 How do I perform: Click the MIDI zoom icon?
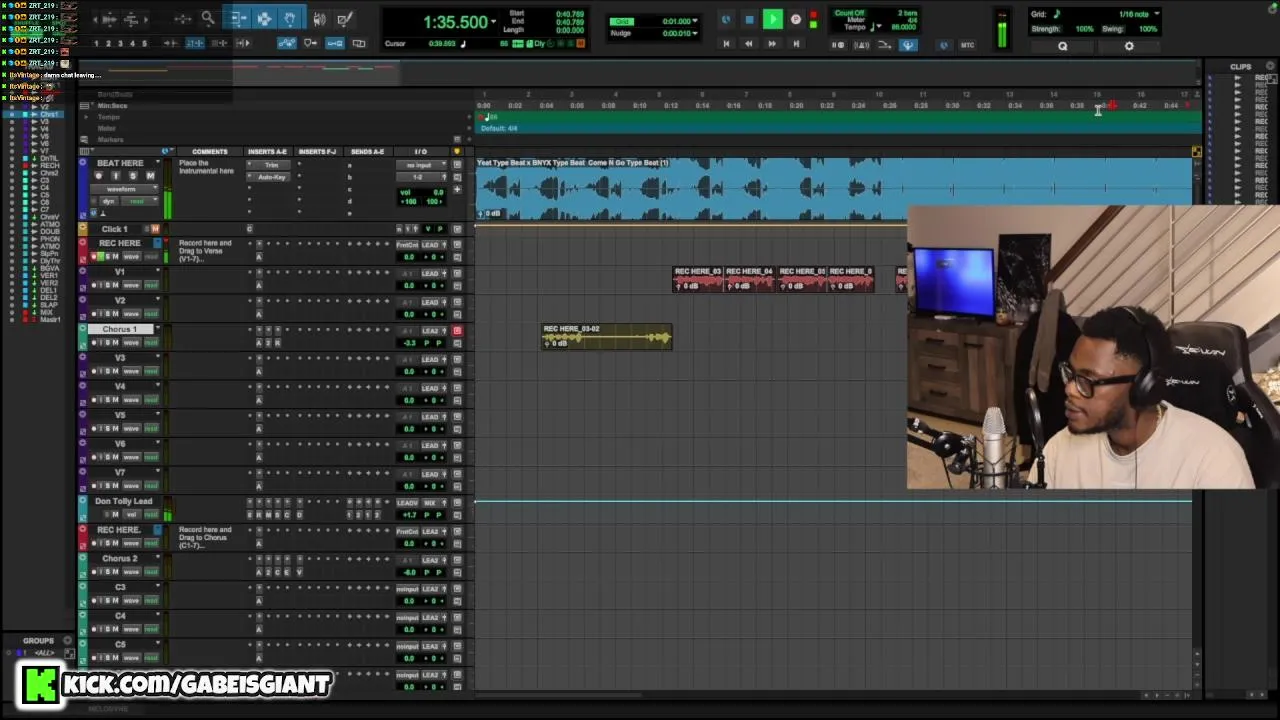[131, 20]
